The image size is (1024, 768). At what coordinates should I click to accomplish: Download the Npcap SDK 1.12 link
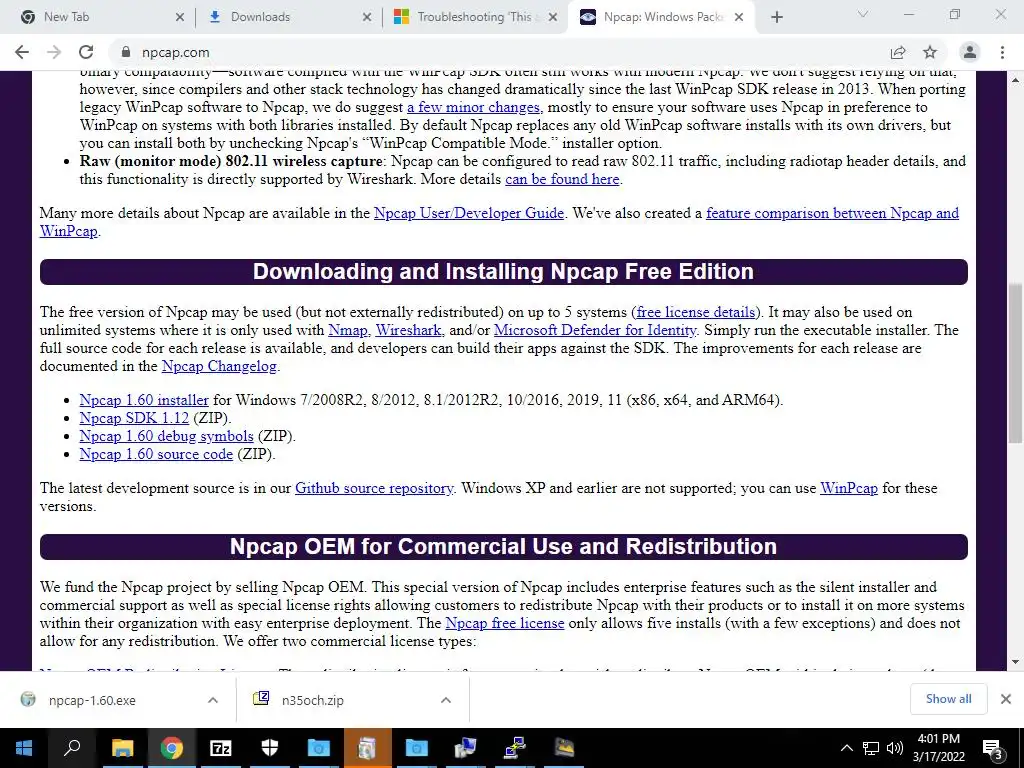(134, 418)
